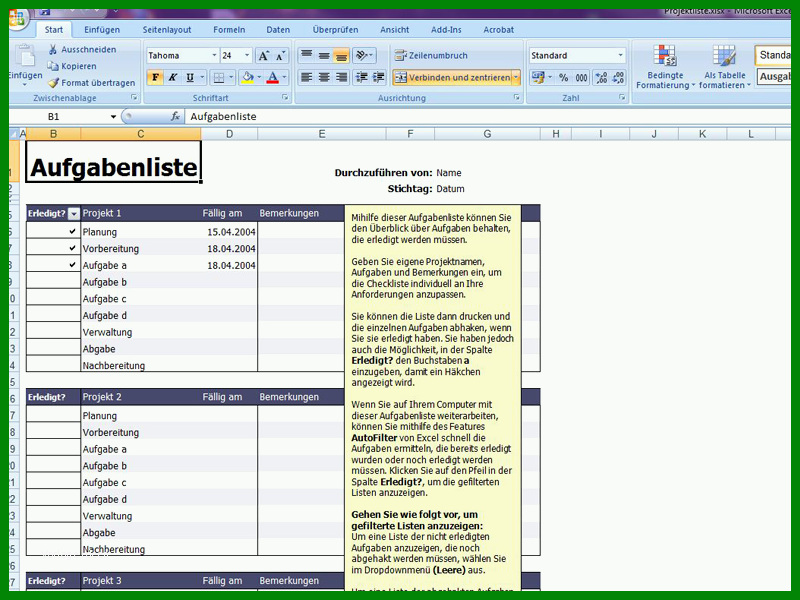Copy selection with the Kopieren icon
The height and width of the screenshot is (600, 800).
53,66
